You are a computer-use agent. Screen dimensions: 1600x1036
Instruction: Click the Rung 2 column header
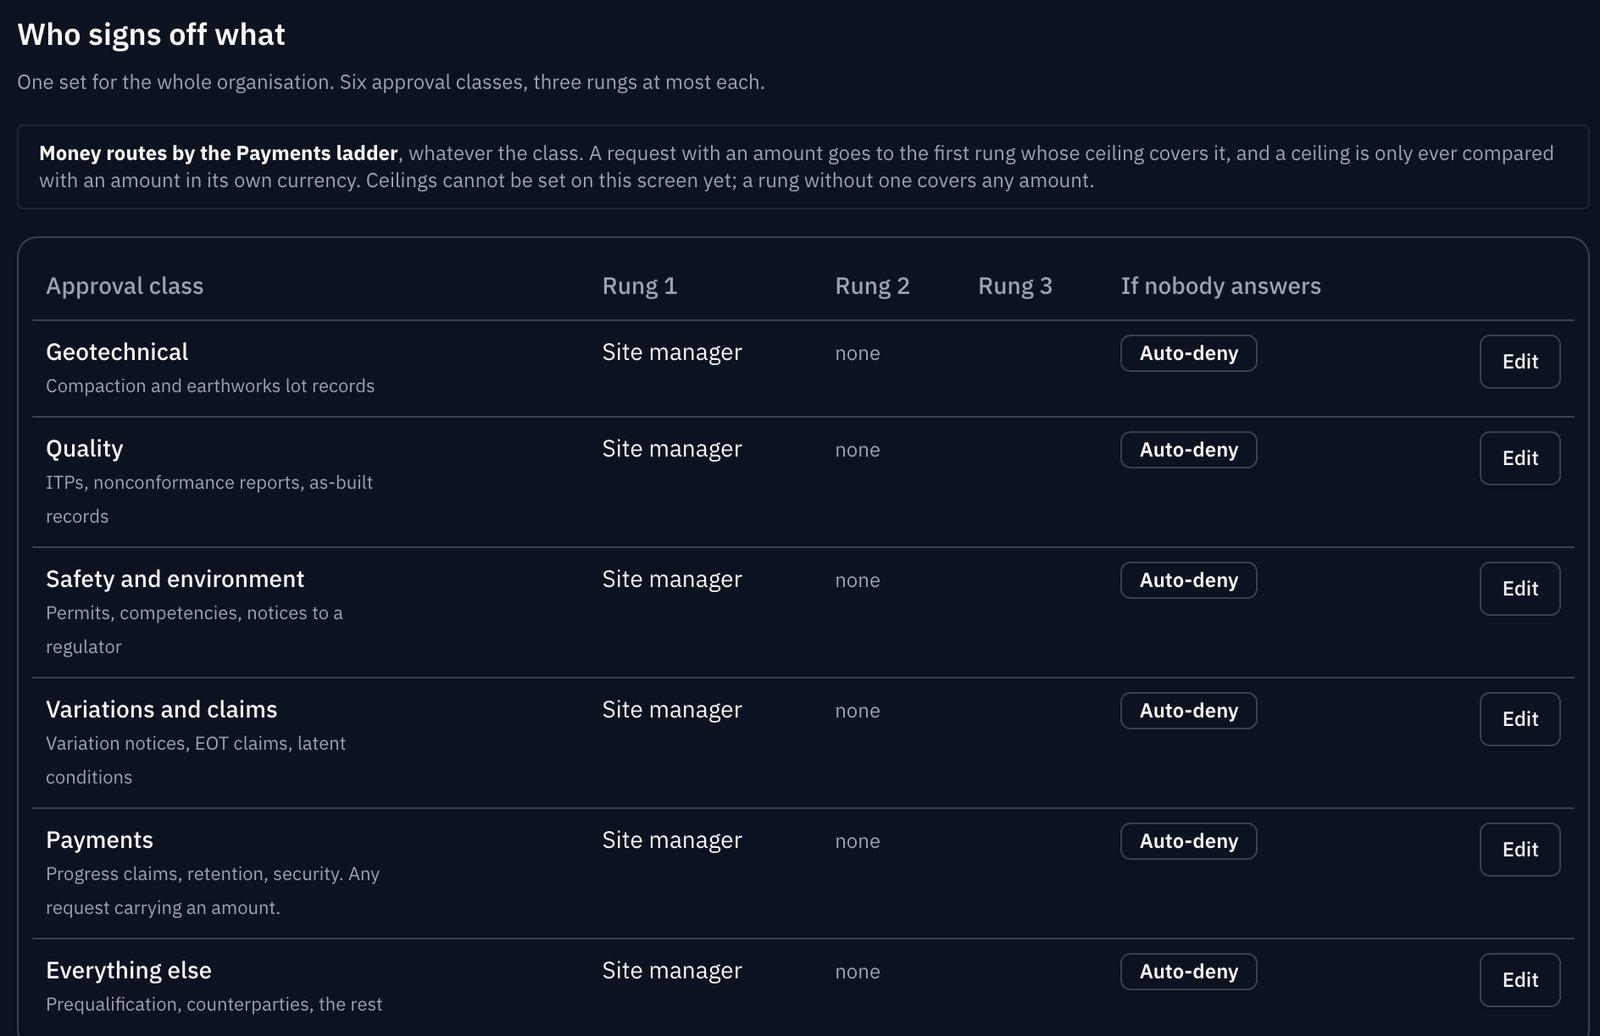[872, 286]
